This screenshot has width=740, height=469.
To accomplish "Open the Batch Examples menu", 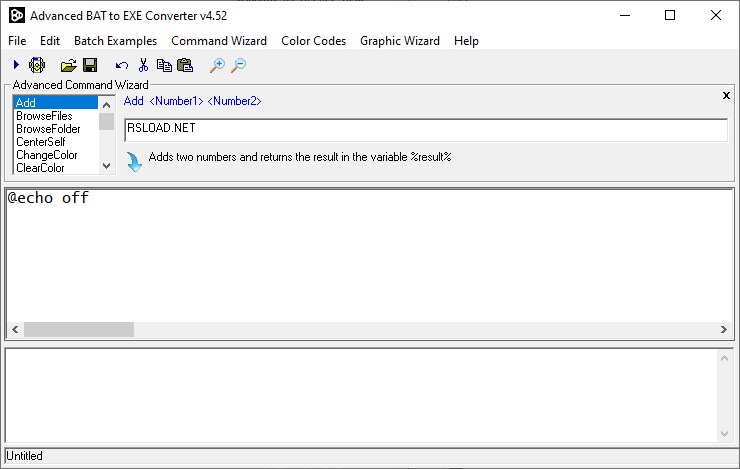I will 115,41.
